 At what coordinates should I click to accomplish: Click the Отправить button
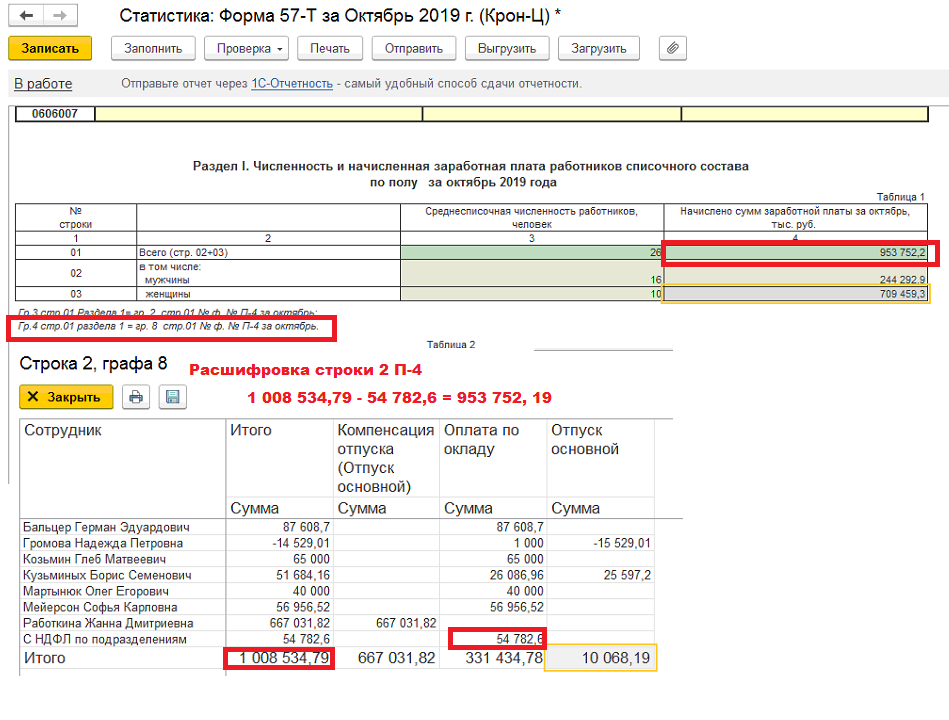click(x=414, y=48)
